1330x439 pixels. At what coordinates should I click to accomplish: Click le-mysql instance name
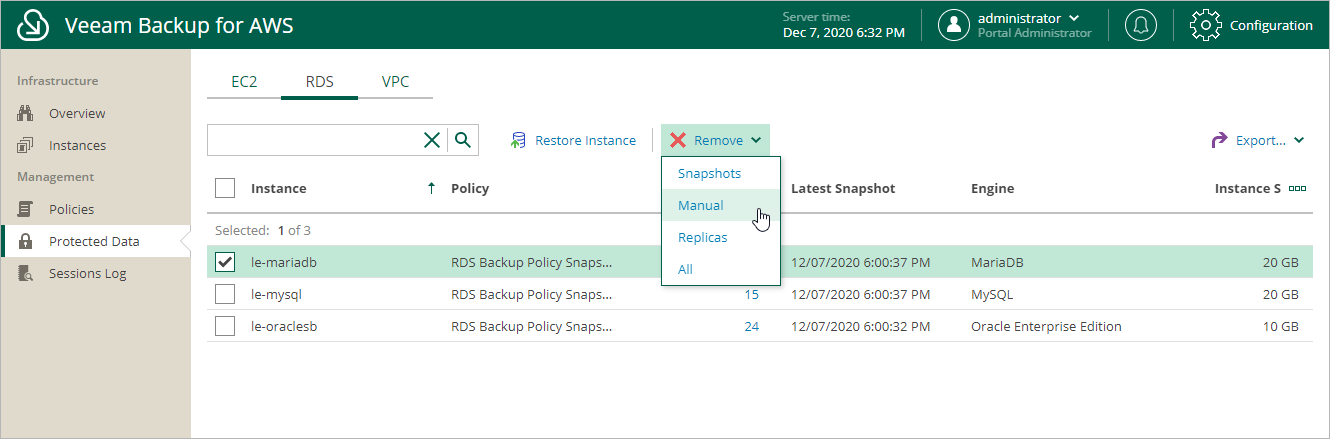coord(276,295)
